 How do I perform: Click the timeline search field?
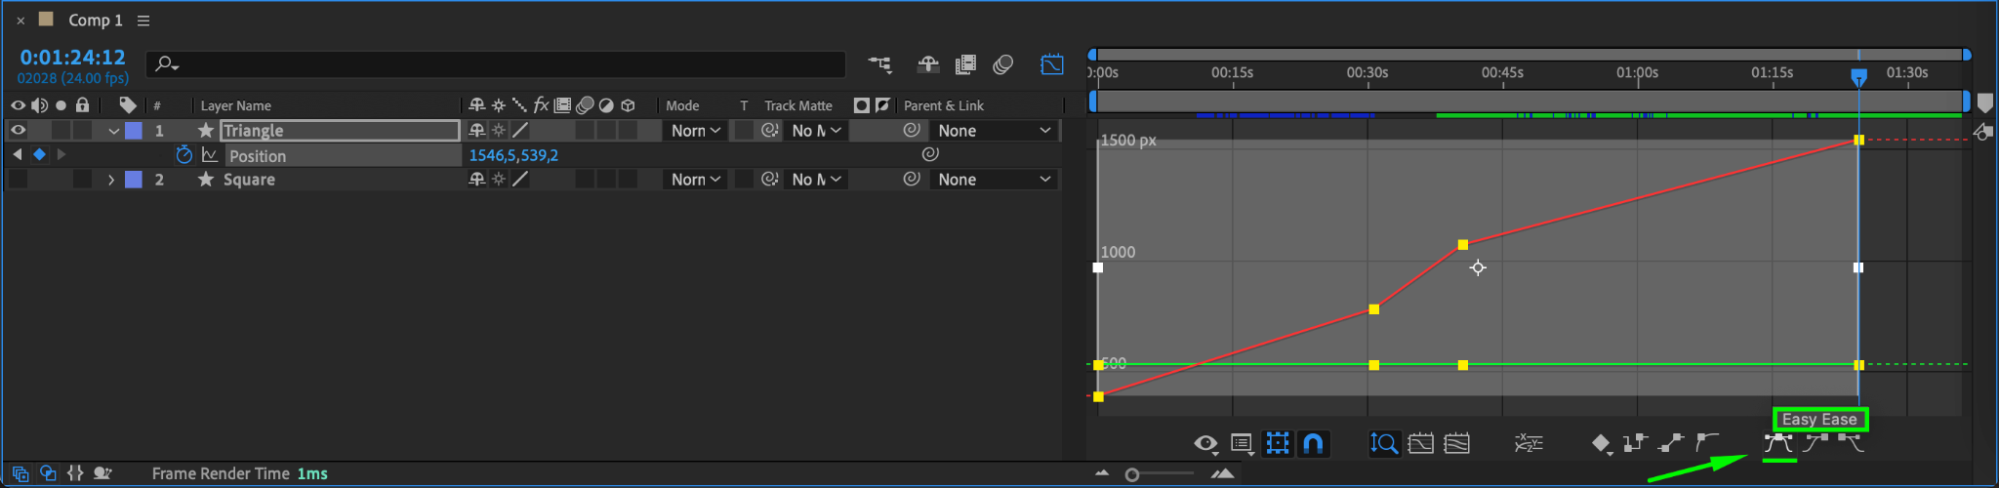tap(496, 65)
